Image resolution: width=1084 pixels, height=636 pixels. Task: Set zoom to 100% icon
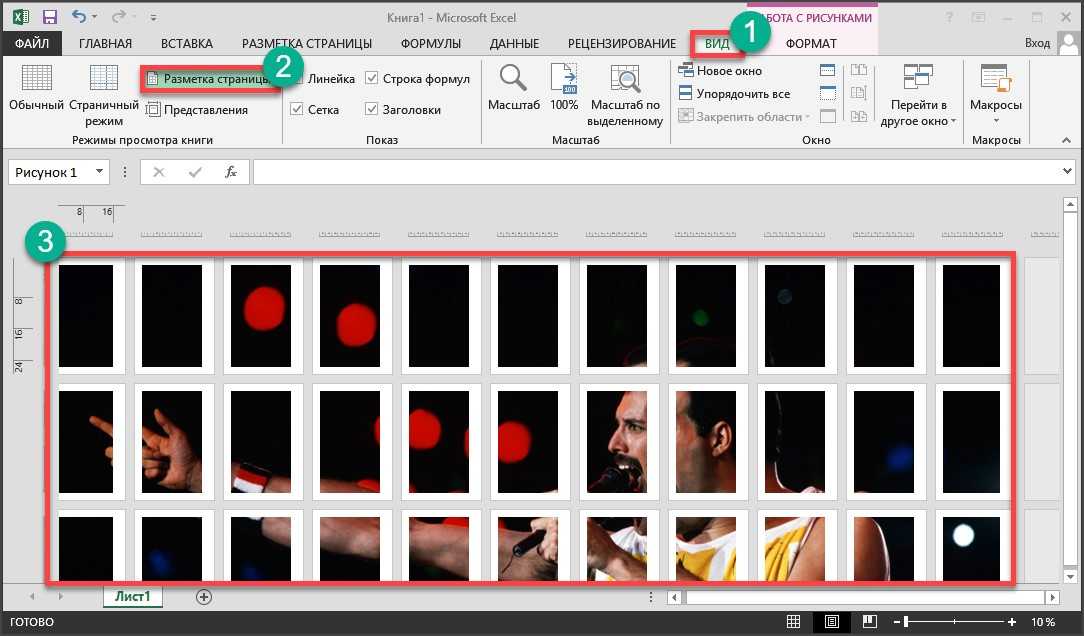click(564, 78)
